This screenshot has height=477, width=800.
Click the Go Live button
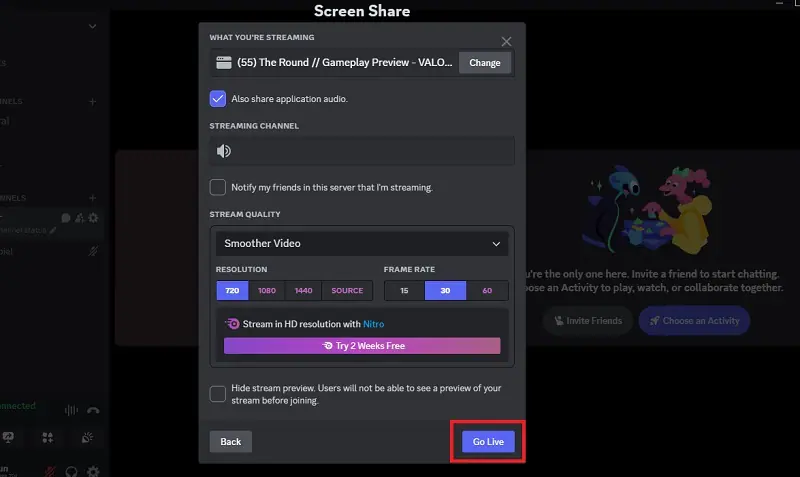(488, 441)
